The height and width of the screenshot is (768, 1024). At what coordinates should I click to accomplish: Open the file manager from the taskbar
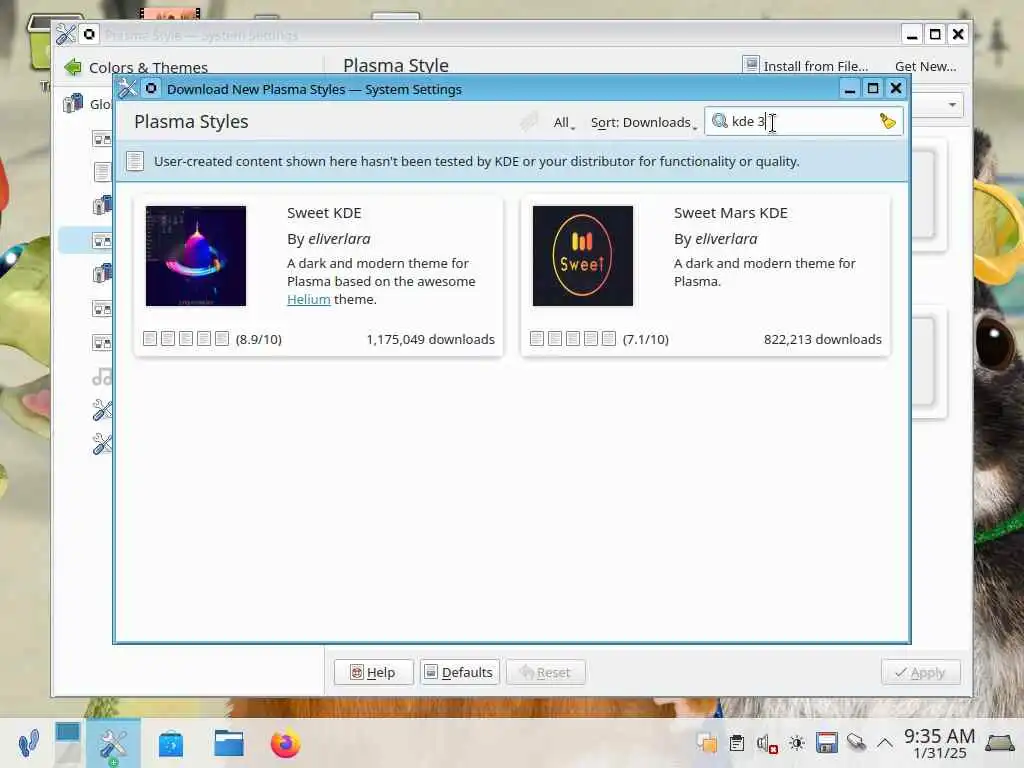[229, 743]
